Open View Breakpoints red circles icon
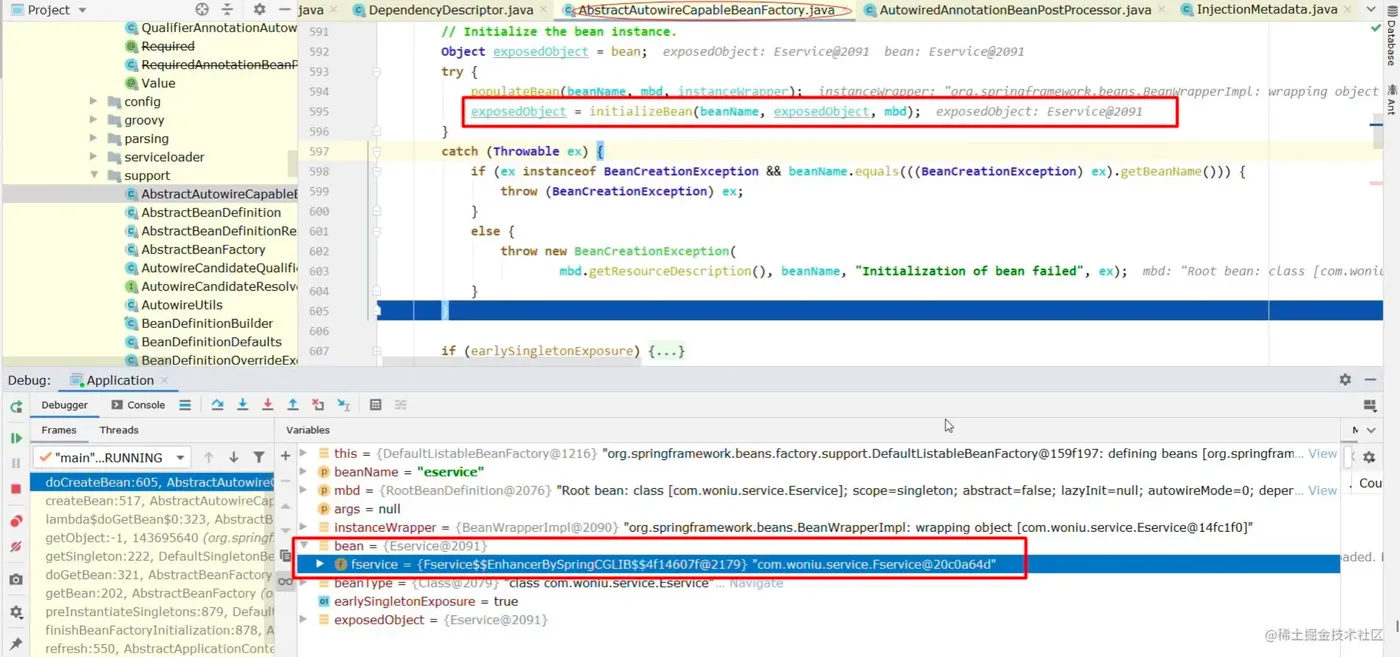This screenshot has height=657, width=1400. tap(16, 521)
